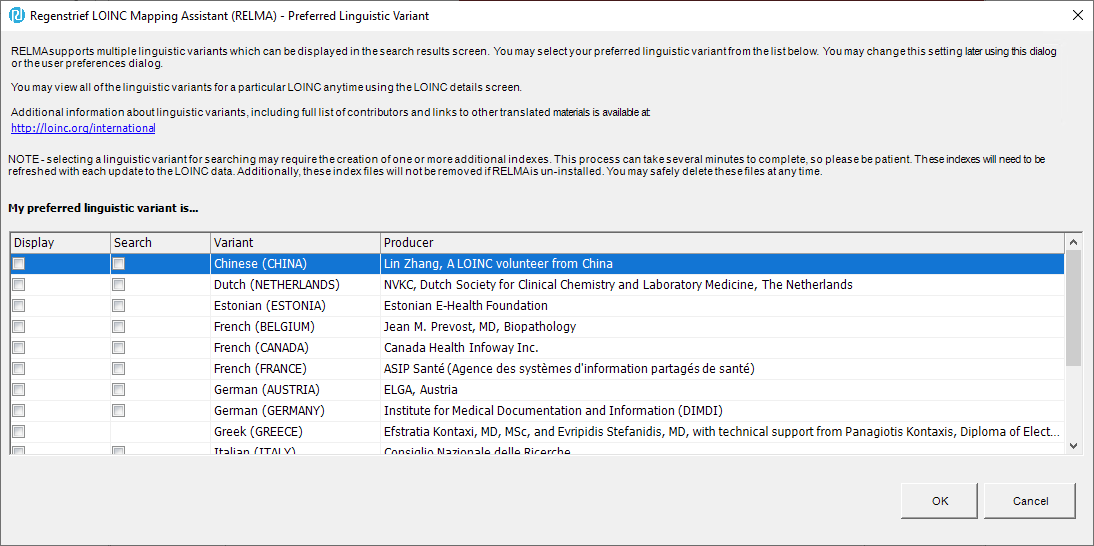Select the Chinese (CHINA) variant cell

295,264
